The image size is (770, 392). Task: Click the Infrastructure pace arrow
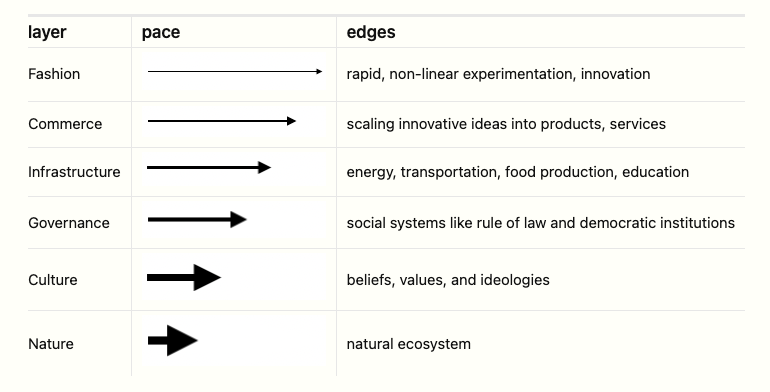pos(209,168)
